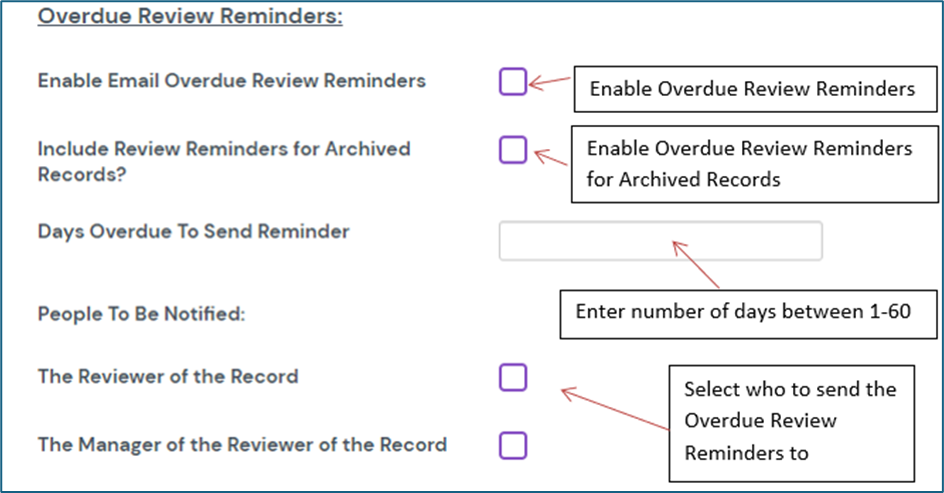Enable Email Overdue Review Reminders checkbox
944x493 pixels.
[x=512, y=82]
